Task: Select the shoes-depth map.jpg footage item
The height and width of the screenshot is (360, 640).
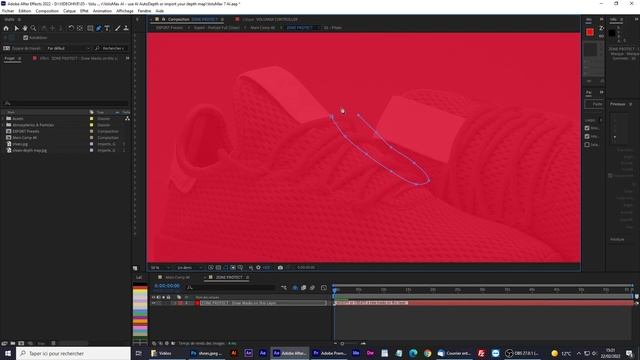Action: (30, 150)
